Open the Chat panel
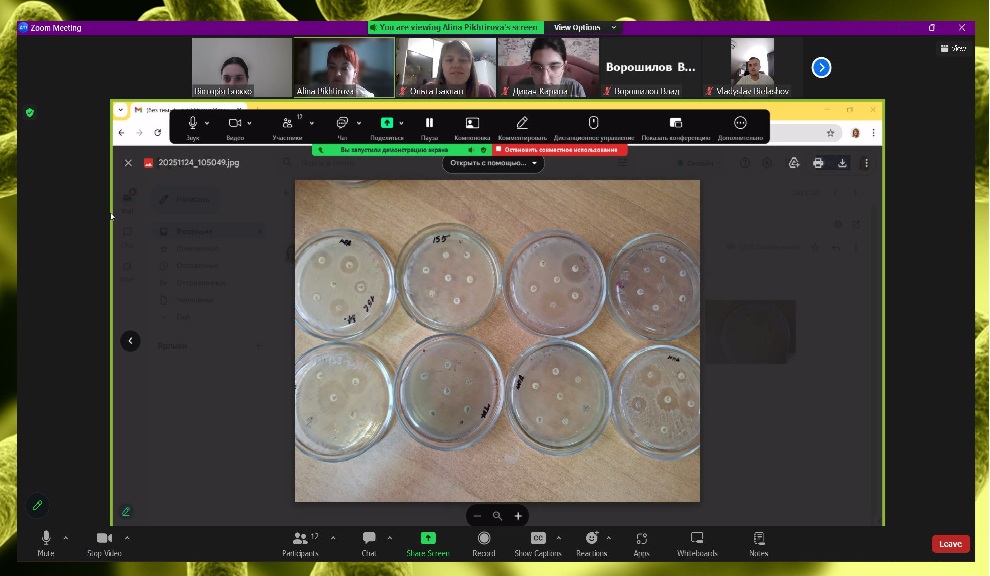Viewport: 990px width, 576px height. [369, 539]
